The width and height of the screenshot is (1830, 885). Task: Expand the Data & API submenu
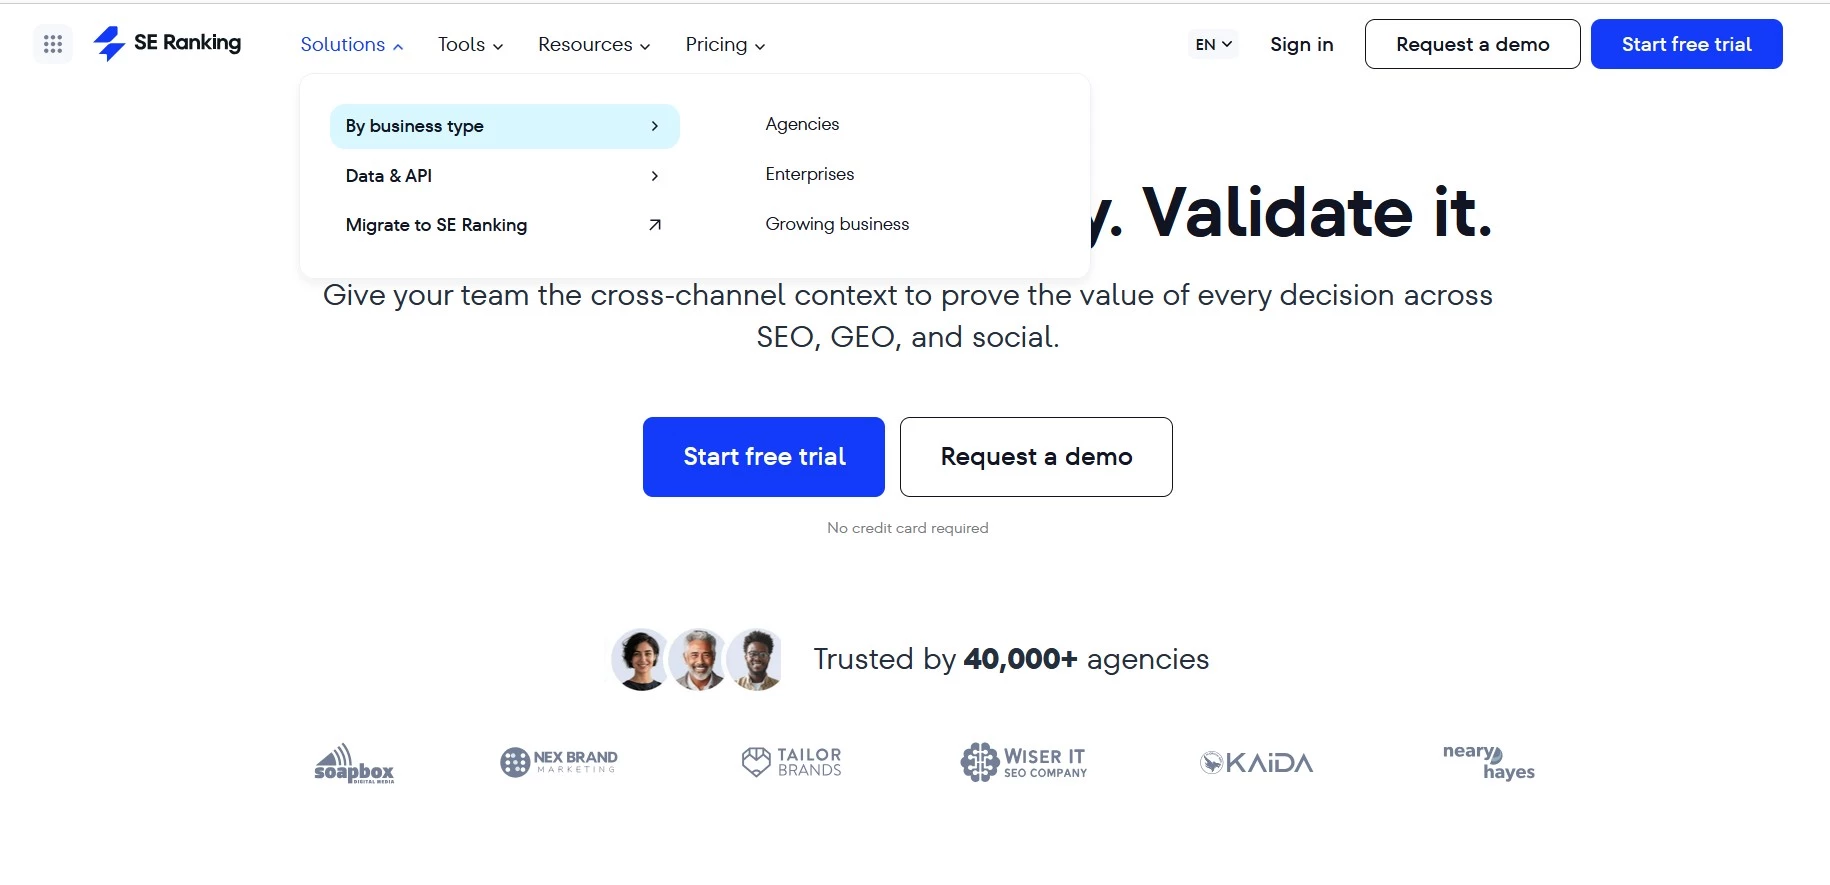pyautogui.click(x=504, y=176)
